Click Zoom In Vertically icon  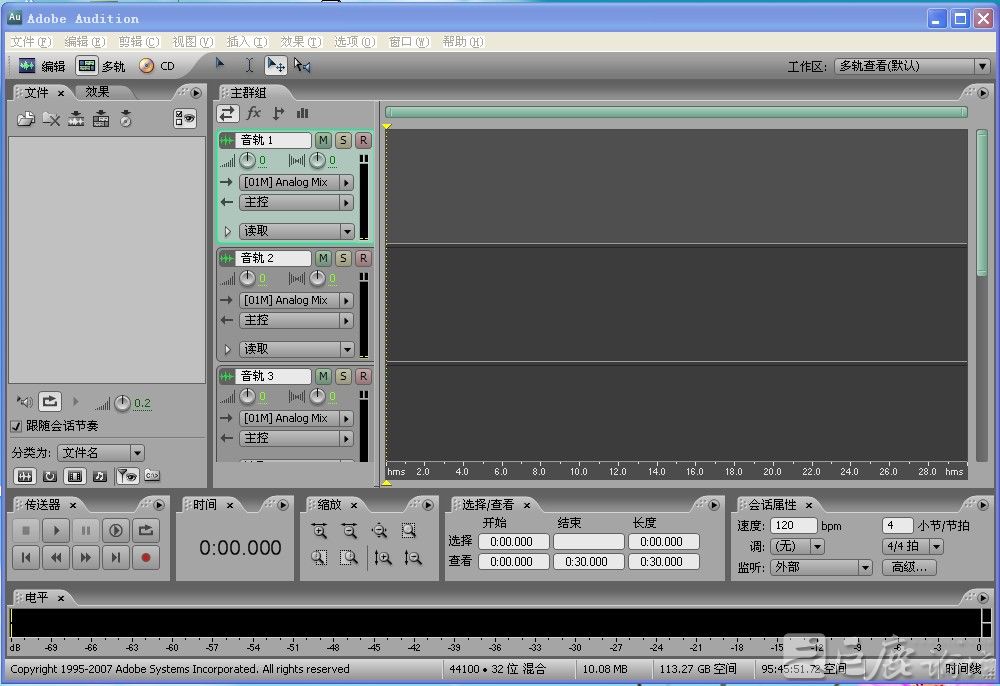coord(383,558)
